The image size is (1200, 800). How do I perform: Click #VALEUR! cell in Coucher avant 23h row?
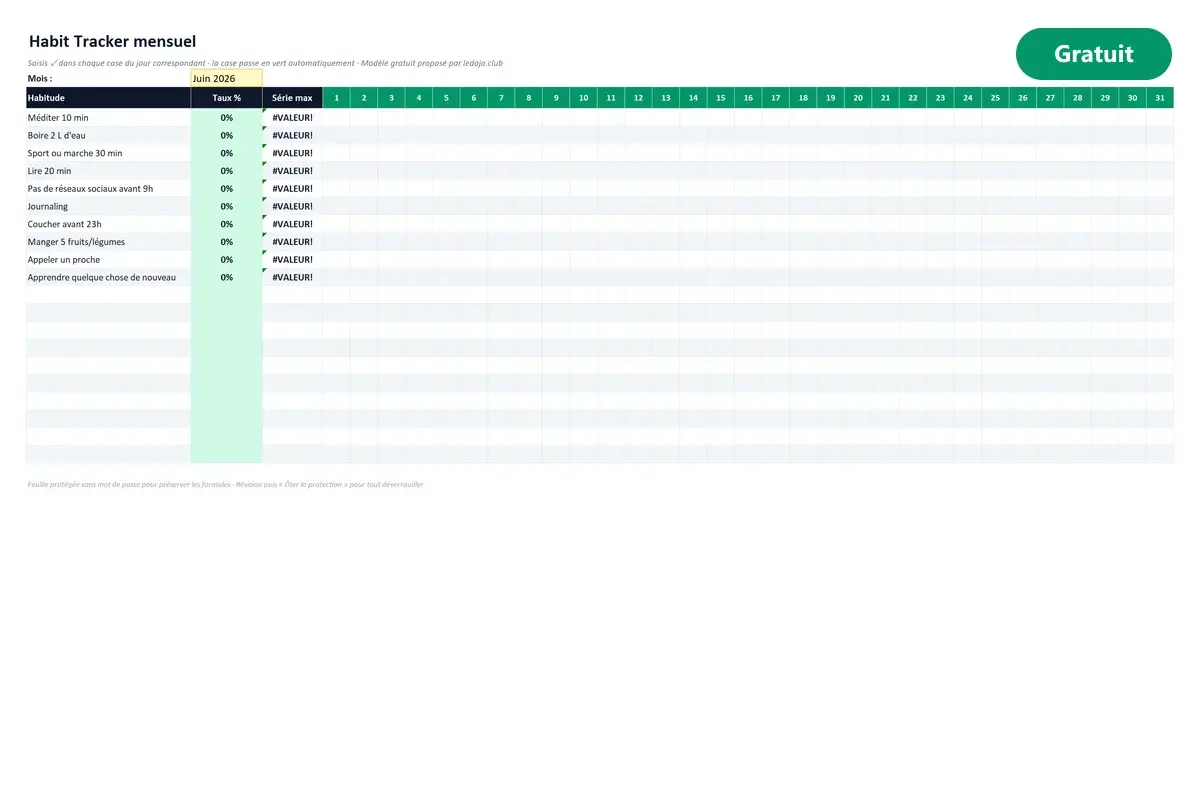tap(292, 224)
